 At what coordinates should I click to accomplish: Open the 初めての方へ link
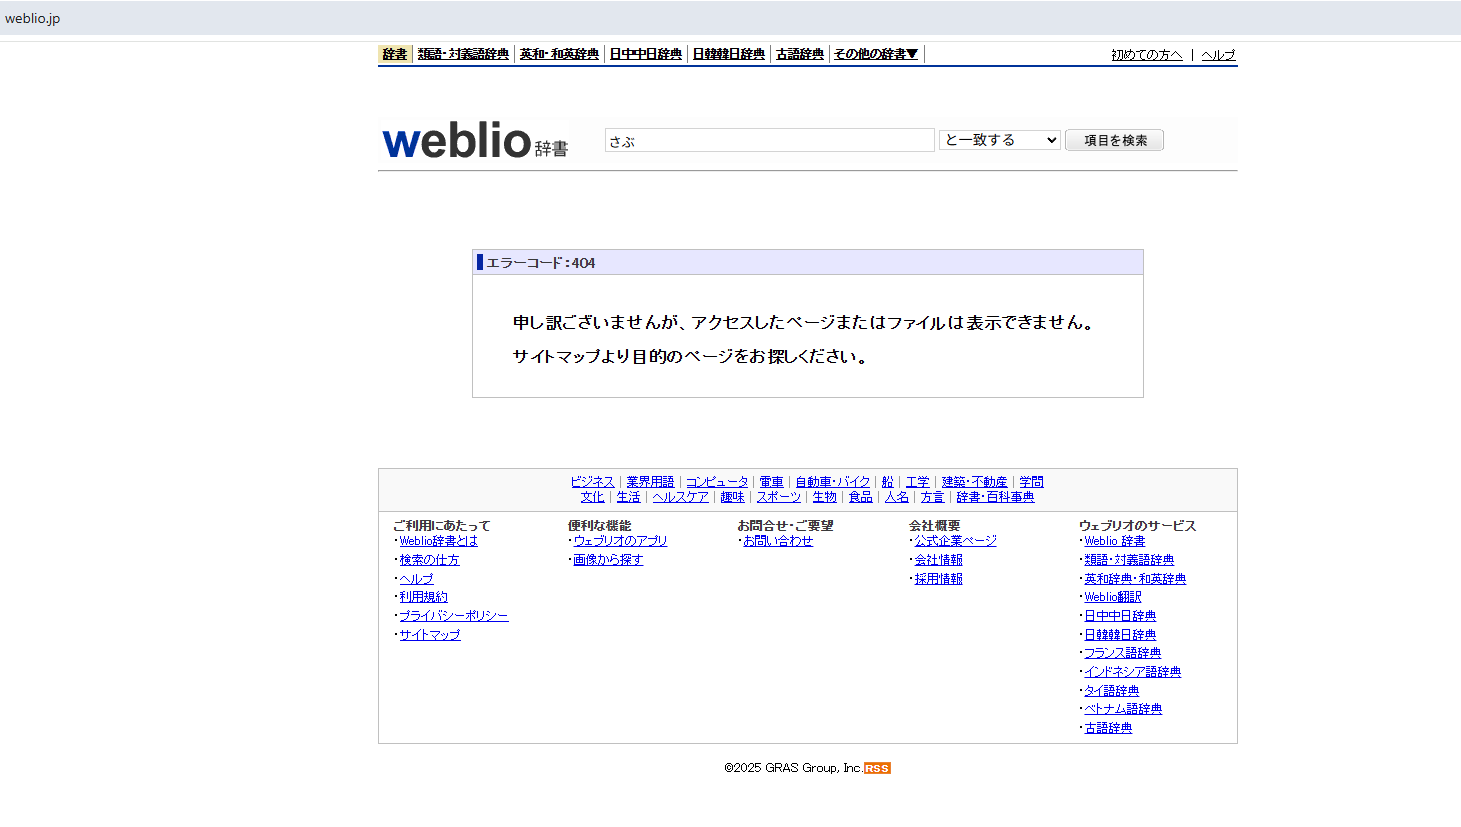click(1147, 55)
